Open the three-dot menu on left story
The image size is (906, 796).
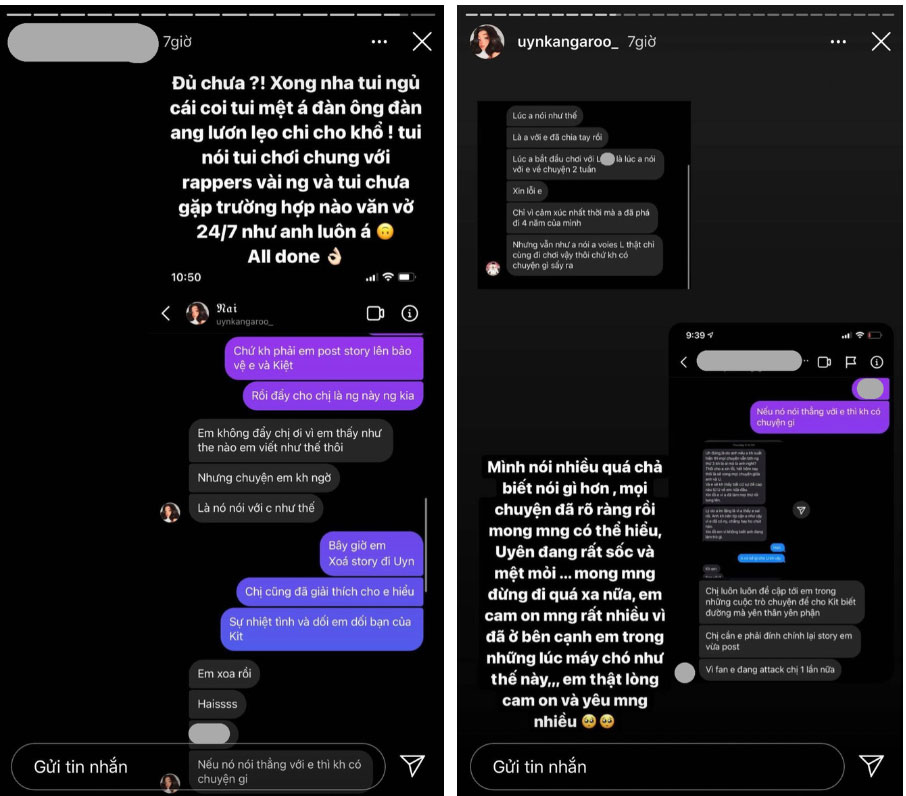pos(379,42)
